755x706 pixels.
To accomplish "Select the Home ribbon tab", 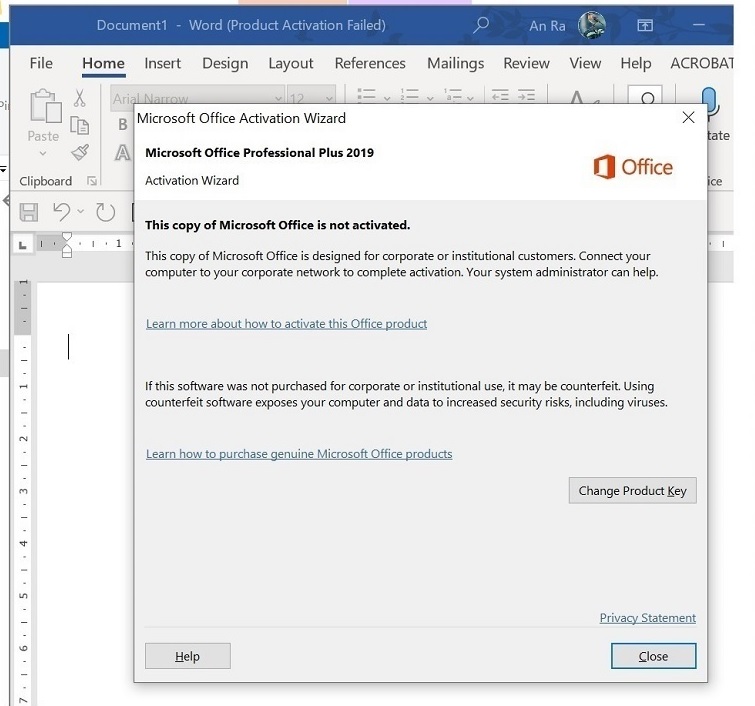I will (103, 63).
